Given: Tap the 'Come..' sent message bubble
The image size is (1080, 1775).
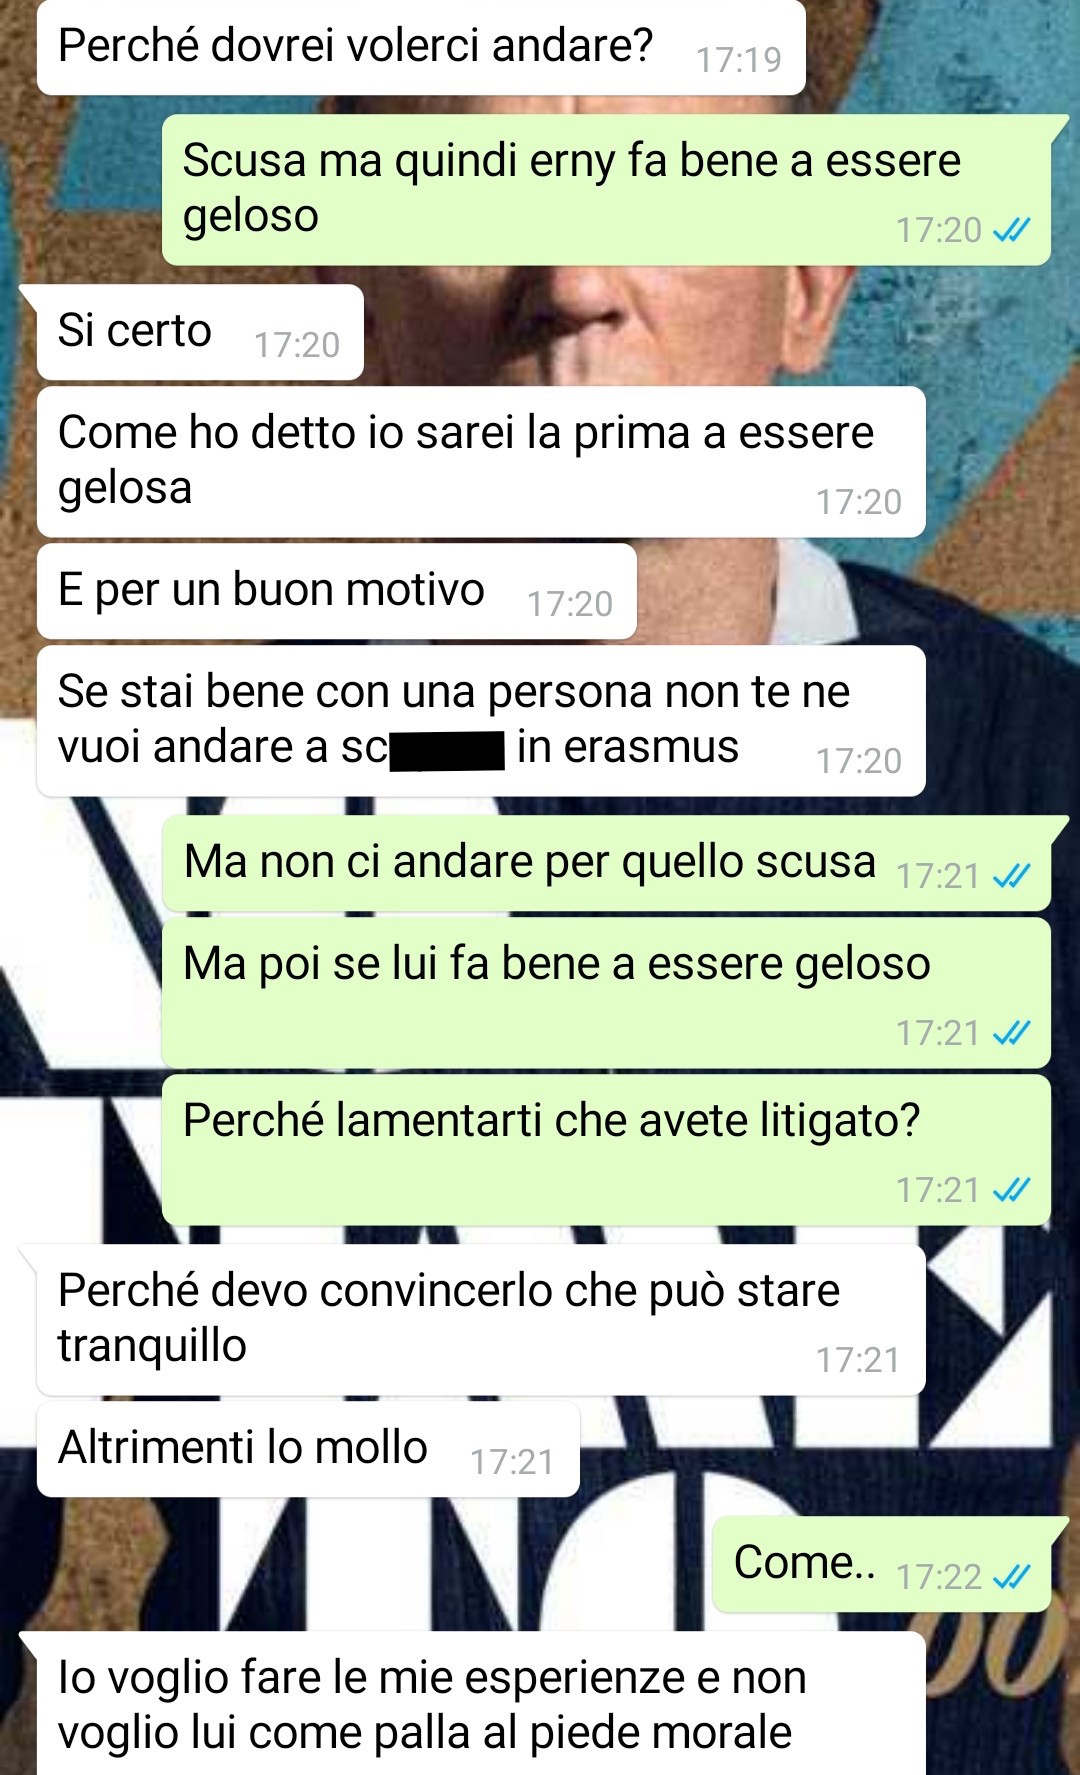Looking at the screenshot, I should 882,1564.
